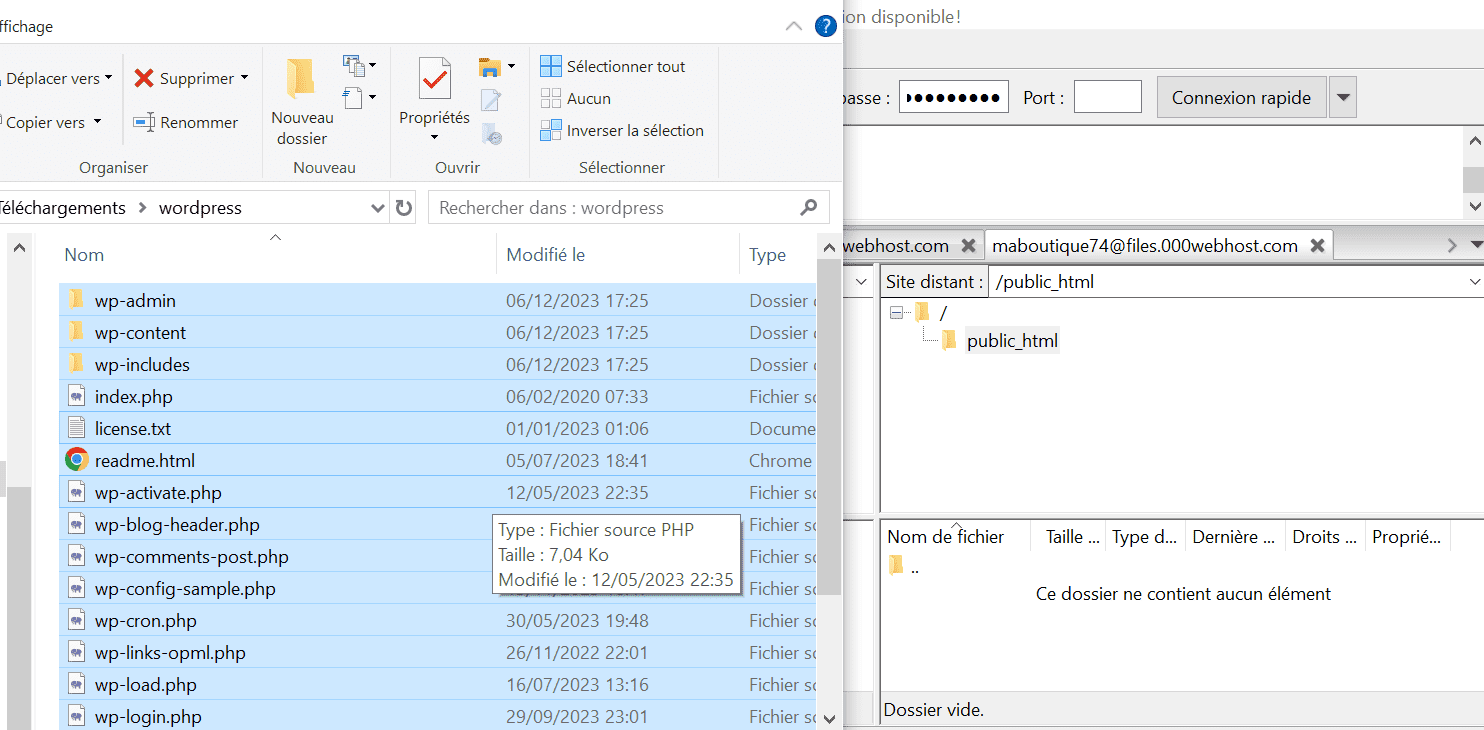Open FileZilla tab list dropdown arrow

[1476, 245]
